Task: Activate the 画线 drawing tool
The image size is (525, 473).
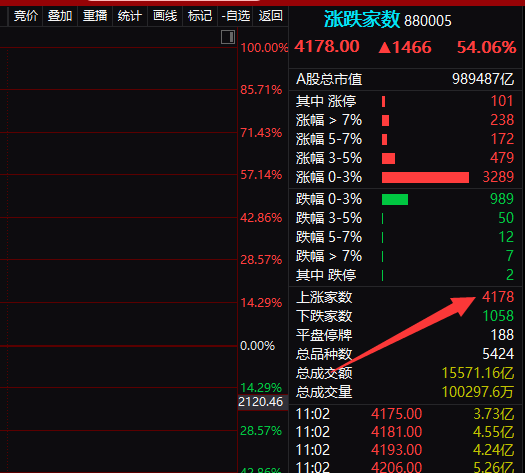Action: pos(165,16)
